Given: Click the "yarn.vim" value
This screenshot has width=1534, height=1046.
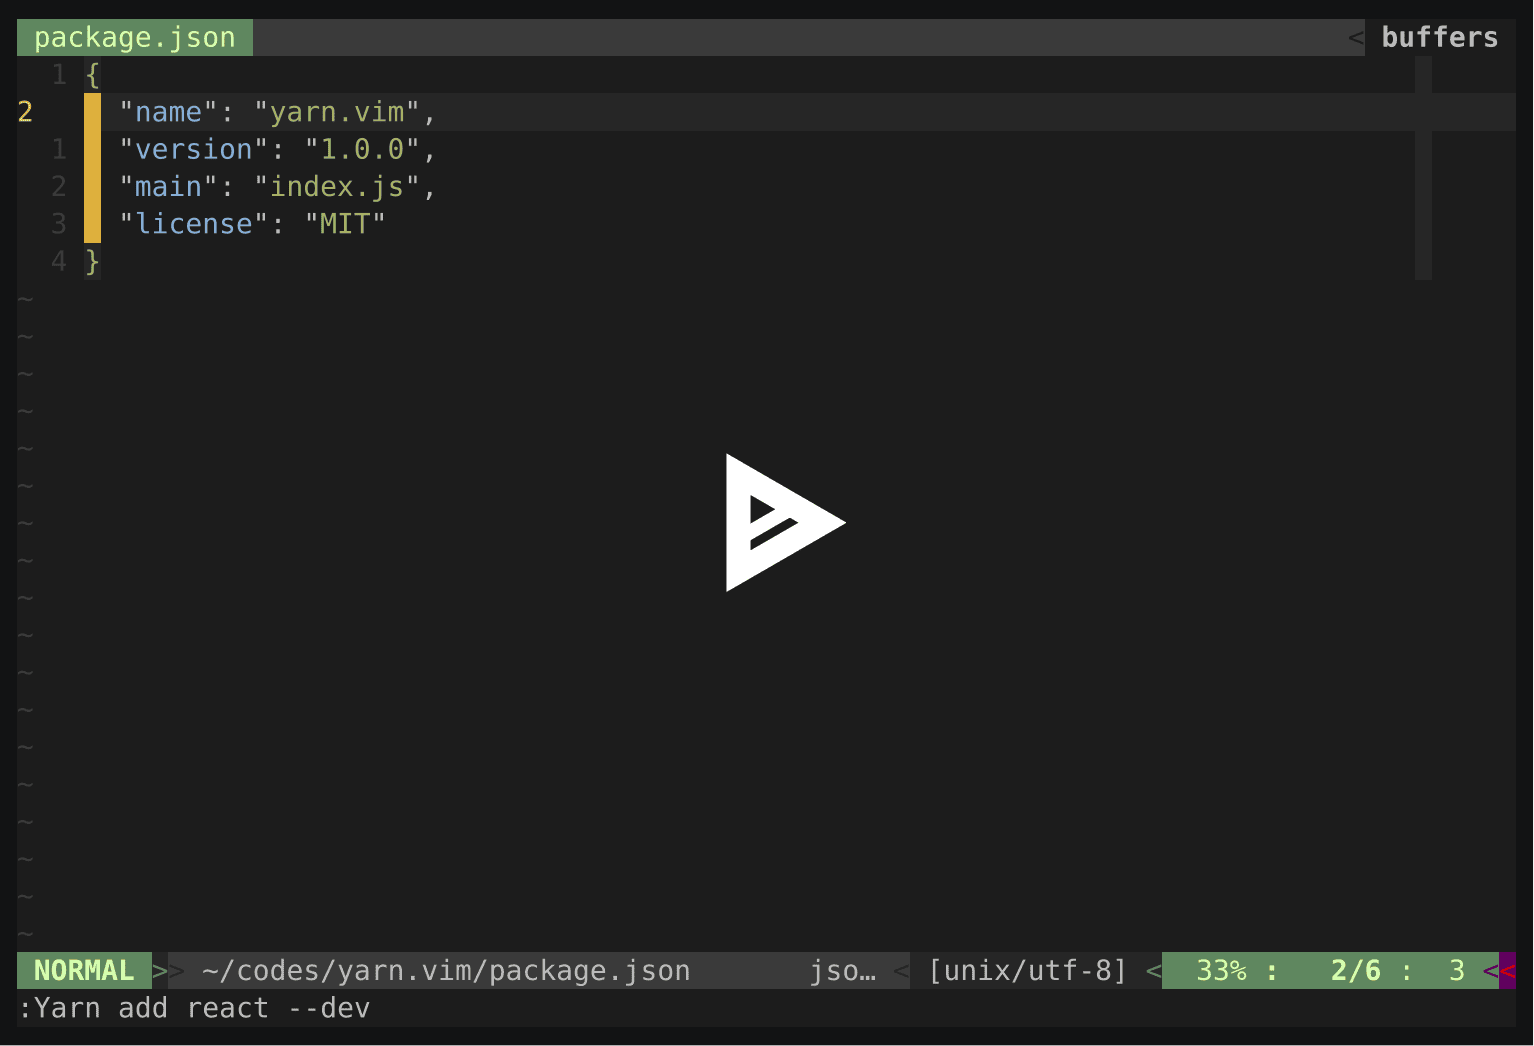Looking at the screenshot, I should coord(336,112).
